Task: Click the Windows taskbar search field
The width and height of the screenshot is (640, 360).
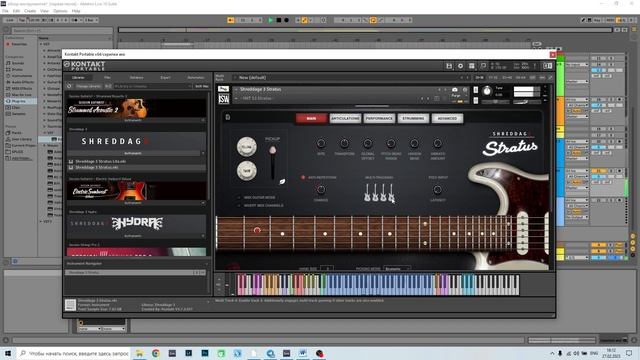Action: [x=73, y=353]
